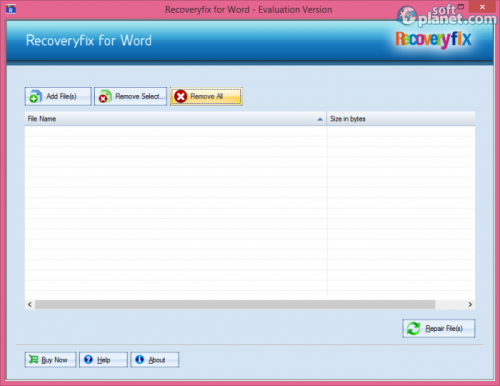Screen dimensions: 500x386
Task: Click the About button text
Action: tap(157, 360)
